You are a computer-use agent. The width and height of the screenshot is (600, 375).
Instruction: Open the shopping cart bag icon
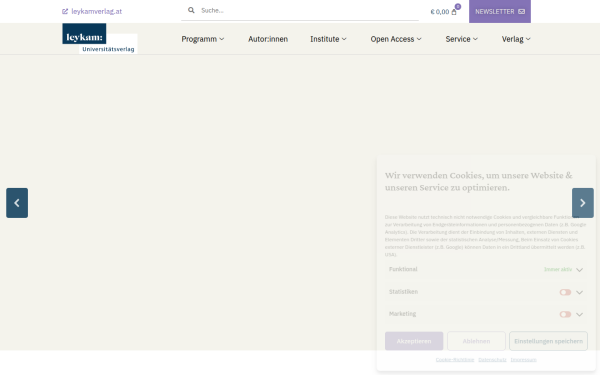(454, 12)
